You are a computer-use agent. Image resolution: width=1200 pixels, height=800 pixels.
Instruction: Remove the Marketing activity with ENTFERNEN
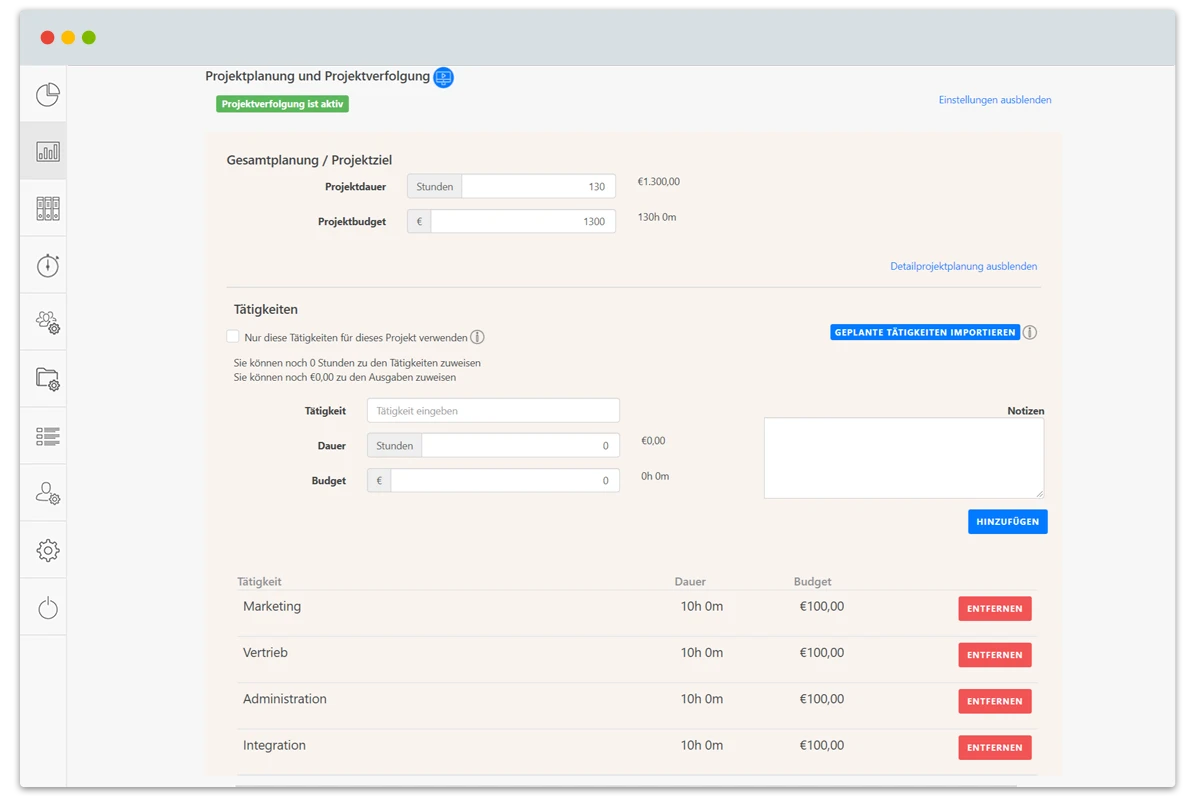[x=994, y=608]
